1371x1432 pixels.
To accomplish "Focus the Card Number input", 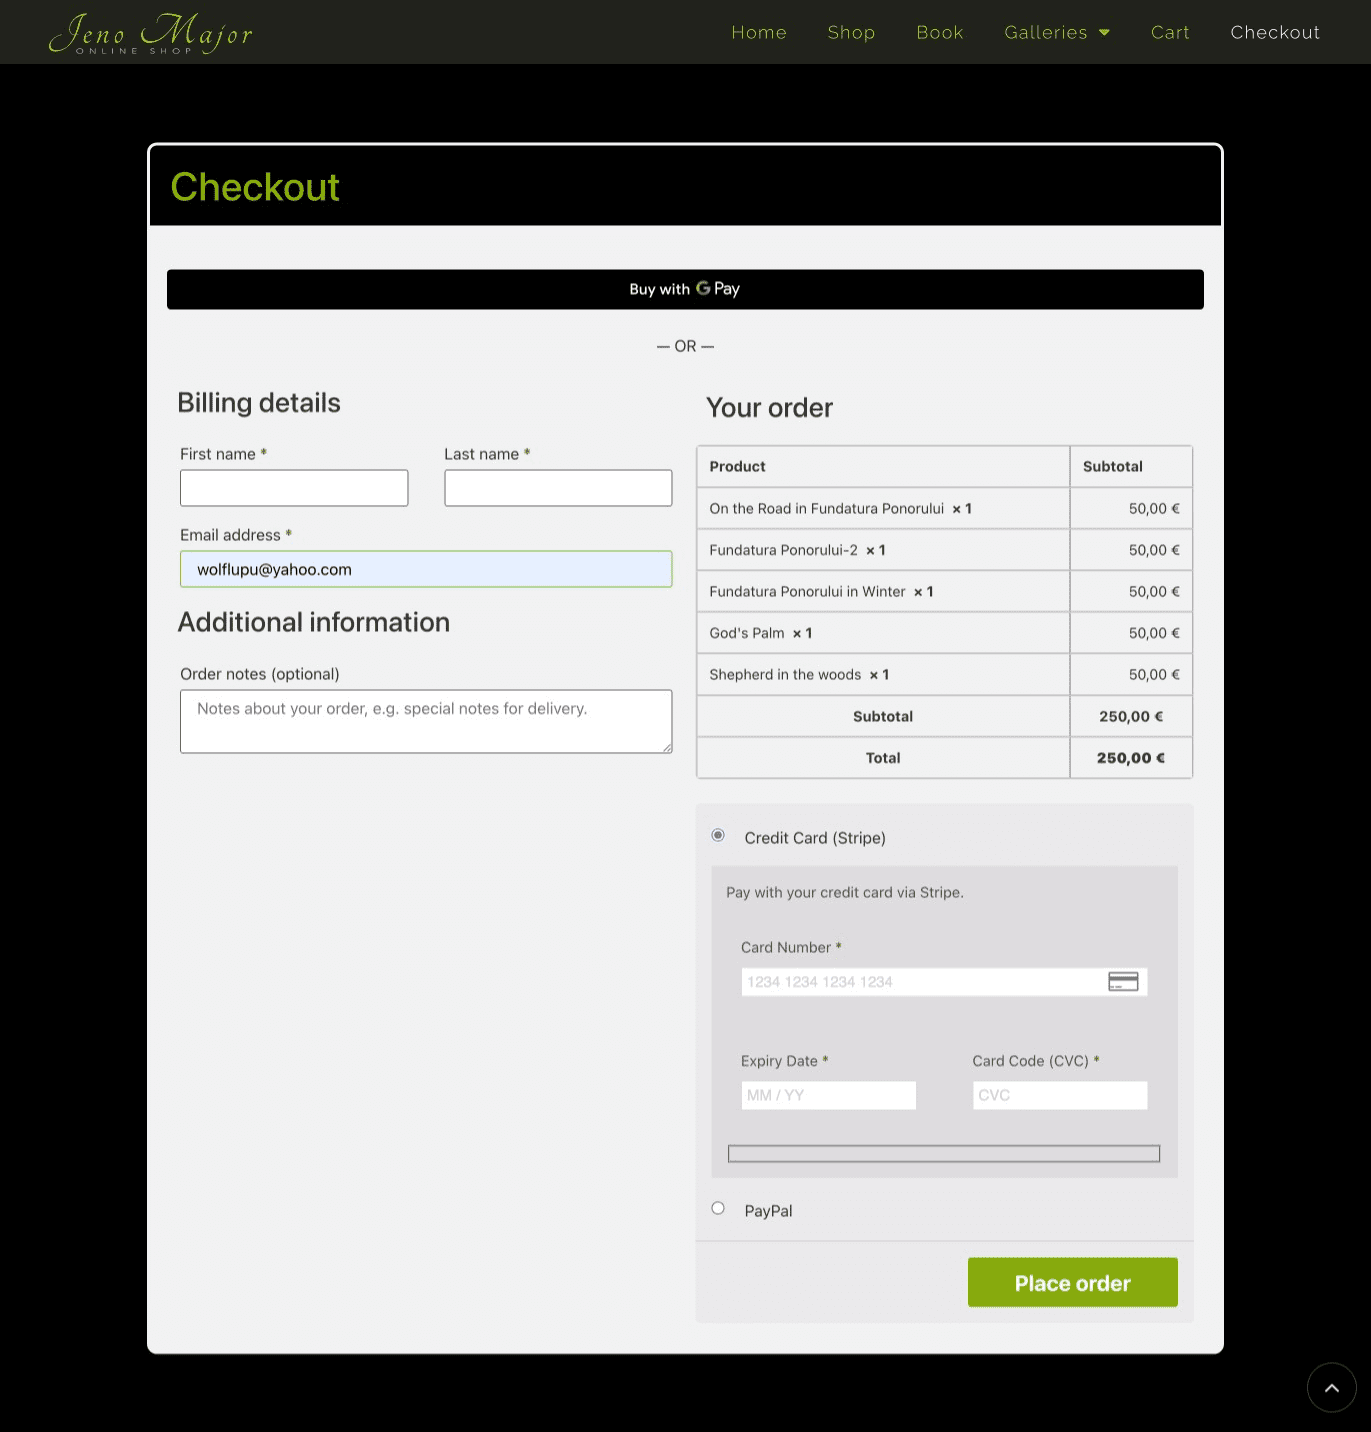I will (920, 982).
